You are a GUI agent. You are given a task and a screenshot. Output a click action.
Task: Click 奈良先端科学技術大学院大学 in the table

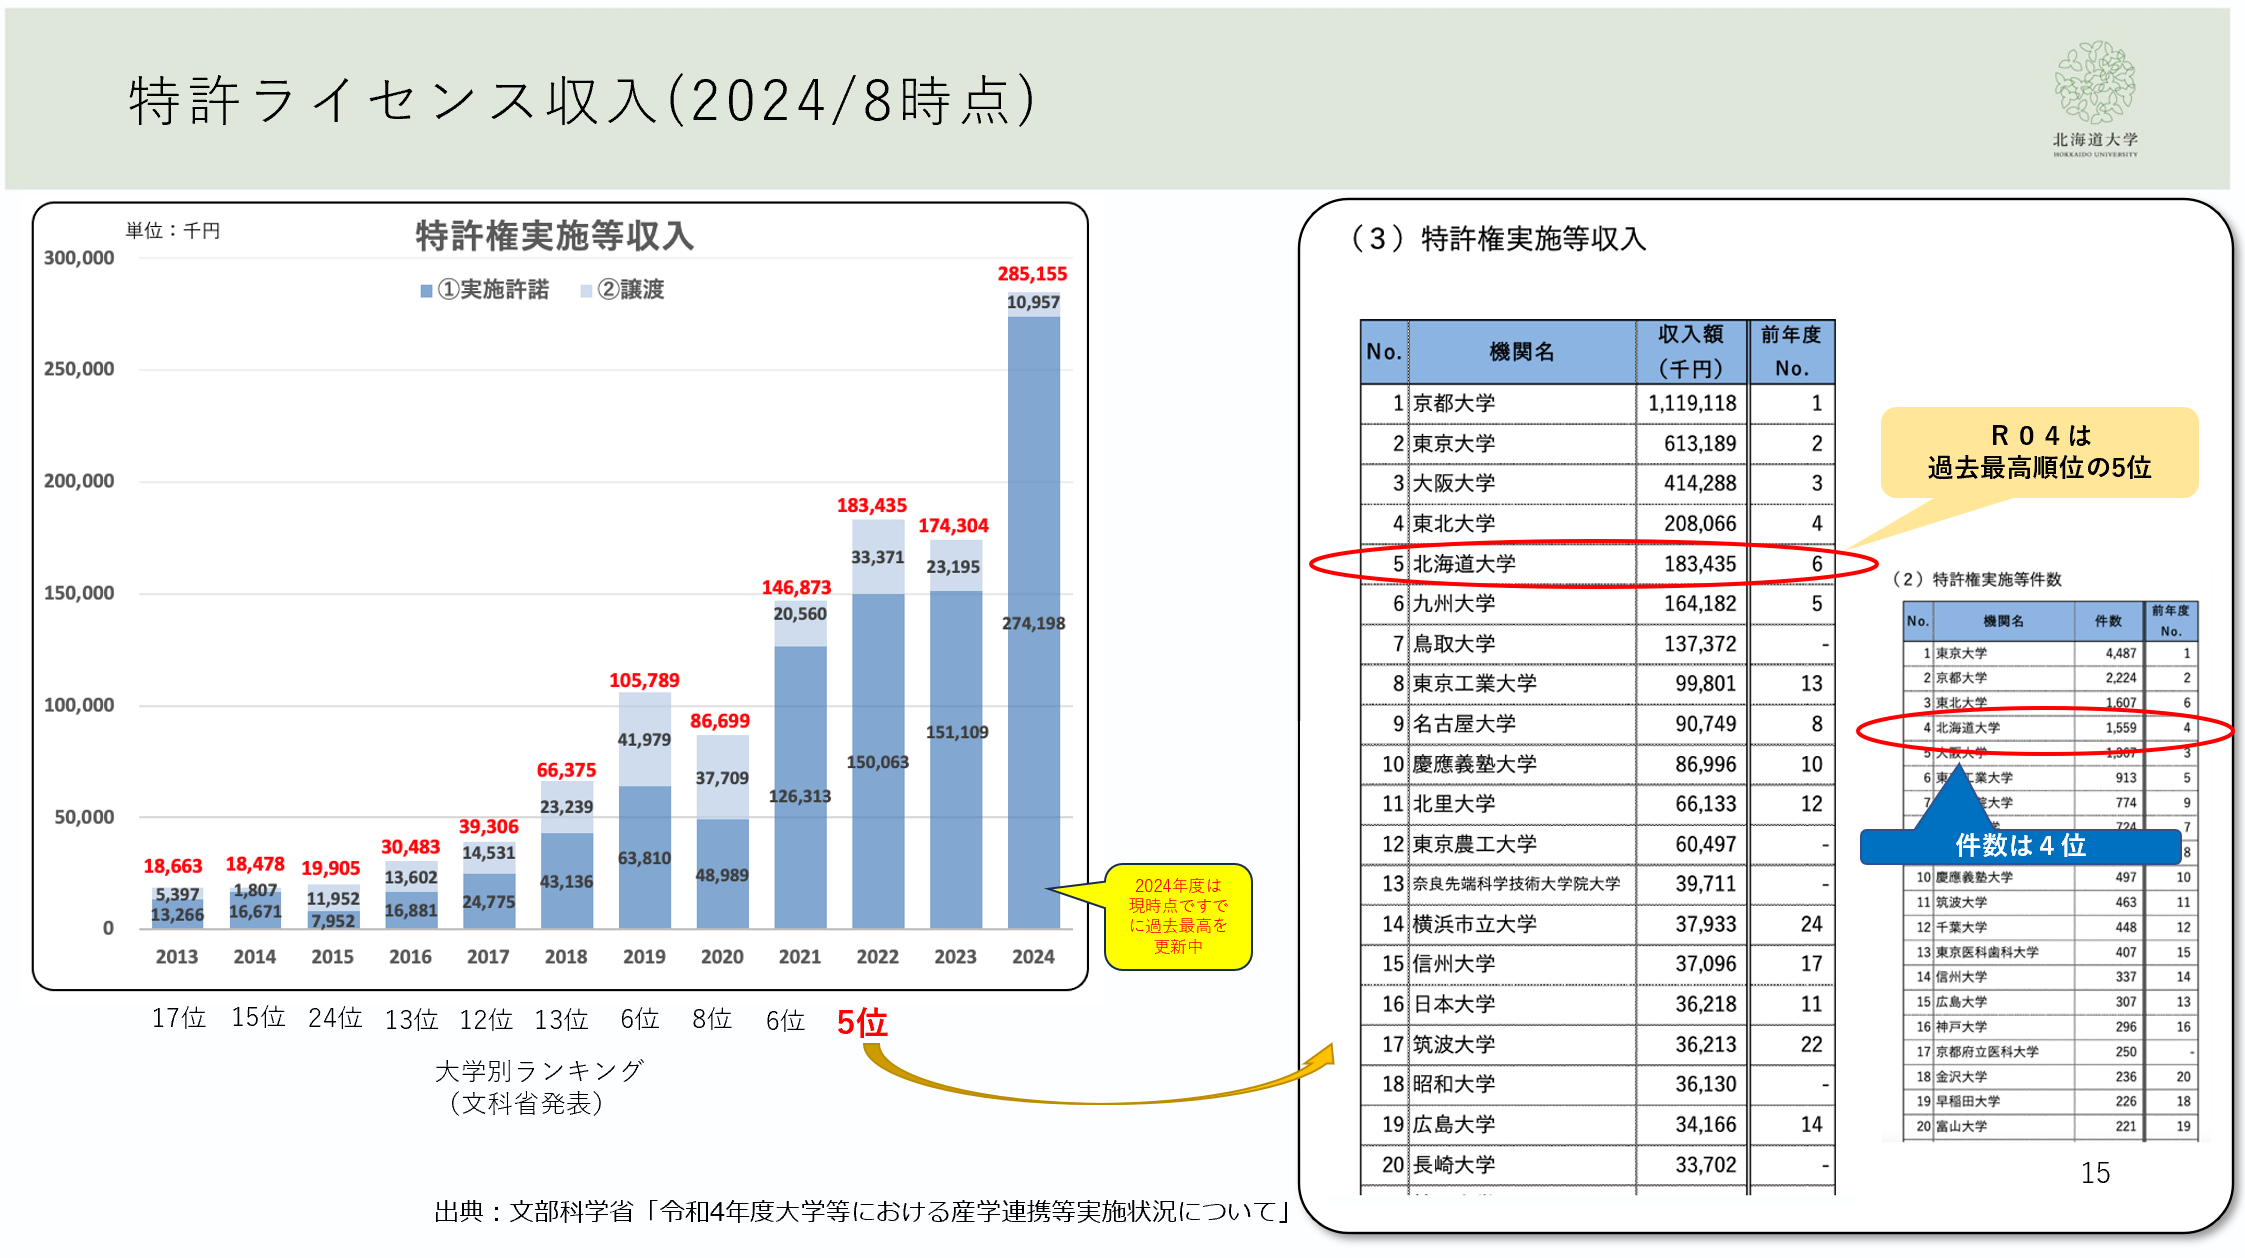(x=1516, y=884)
